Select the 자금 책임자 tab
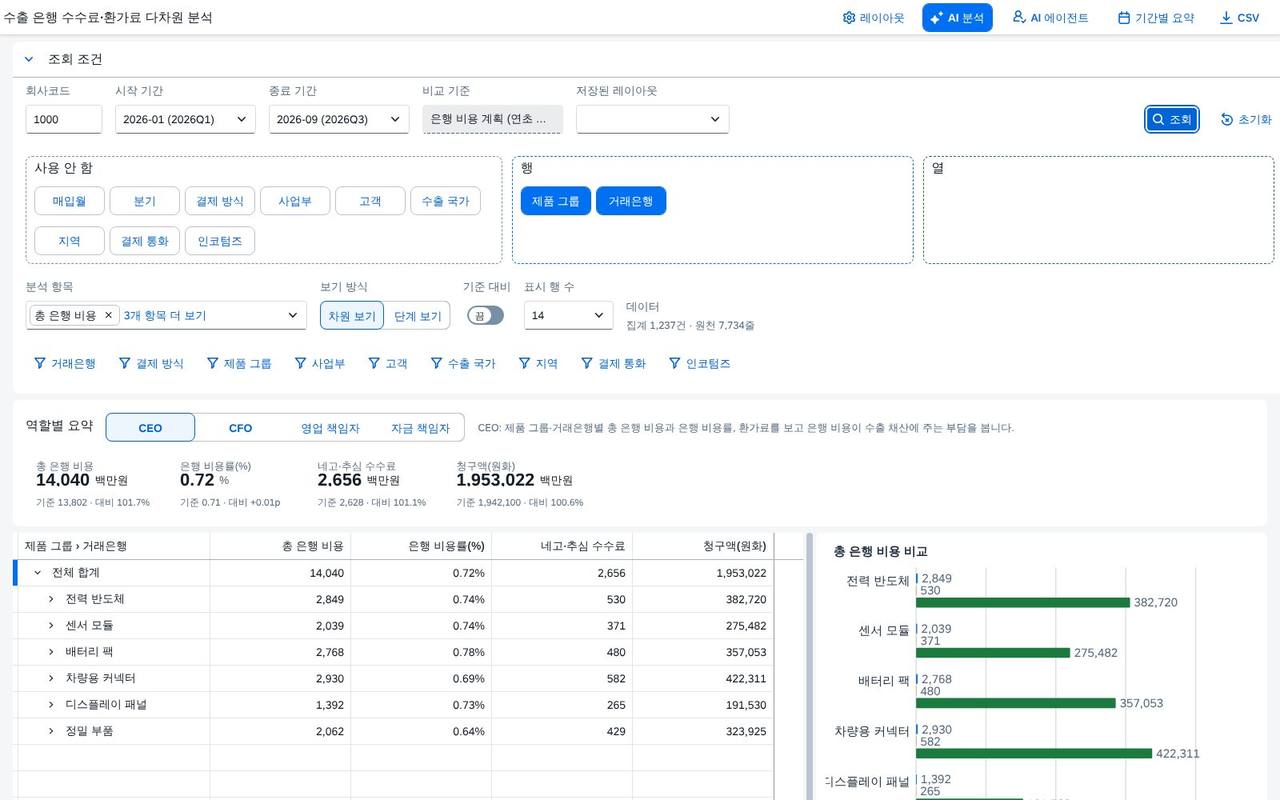Image resolution: width=1280 pixels, height=800 pixels. click(x=420, y=428)
